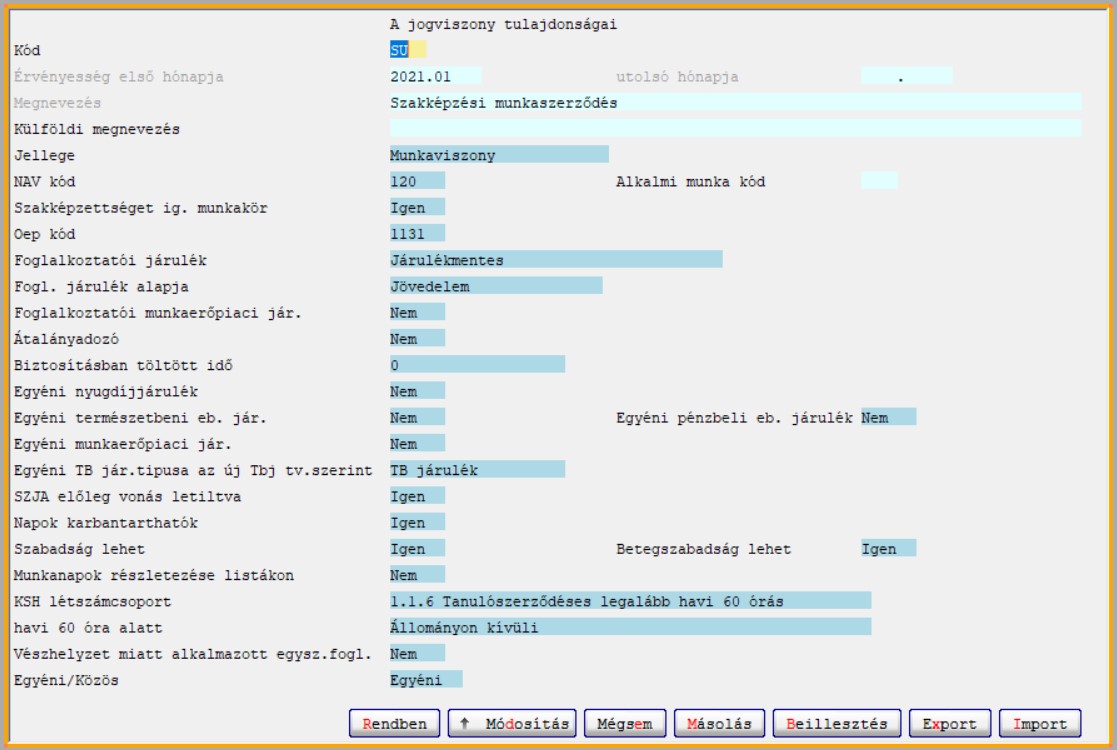The height and width of the screenshot is (750, 1117).
Task: Toggle the Betegszabadság lehet Igen value
Action: point(887,549)
